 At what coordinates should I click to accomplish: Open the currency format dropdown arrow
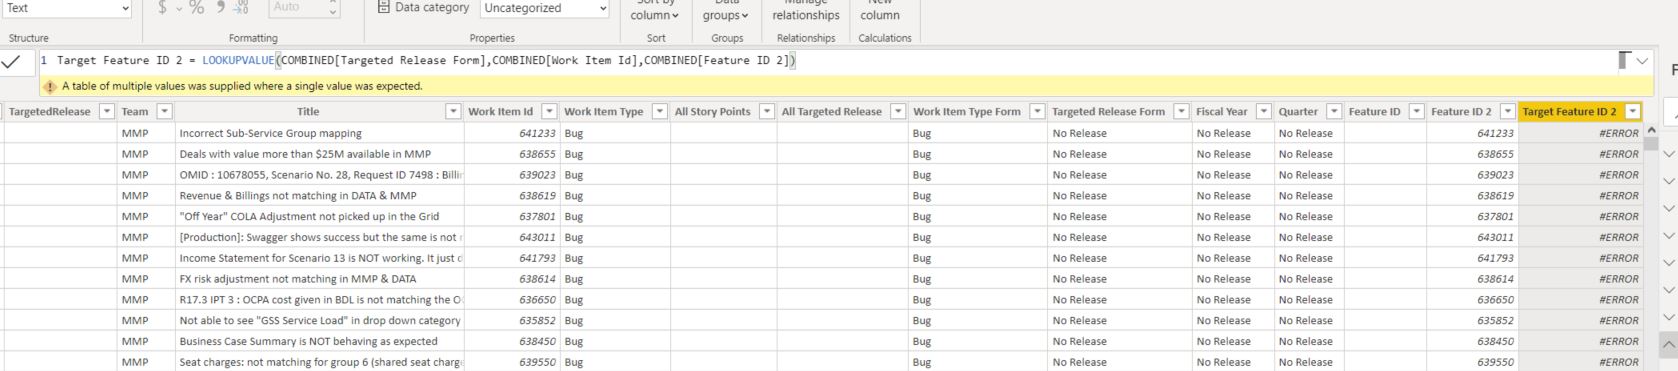178,8
